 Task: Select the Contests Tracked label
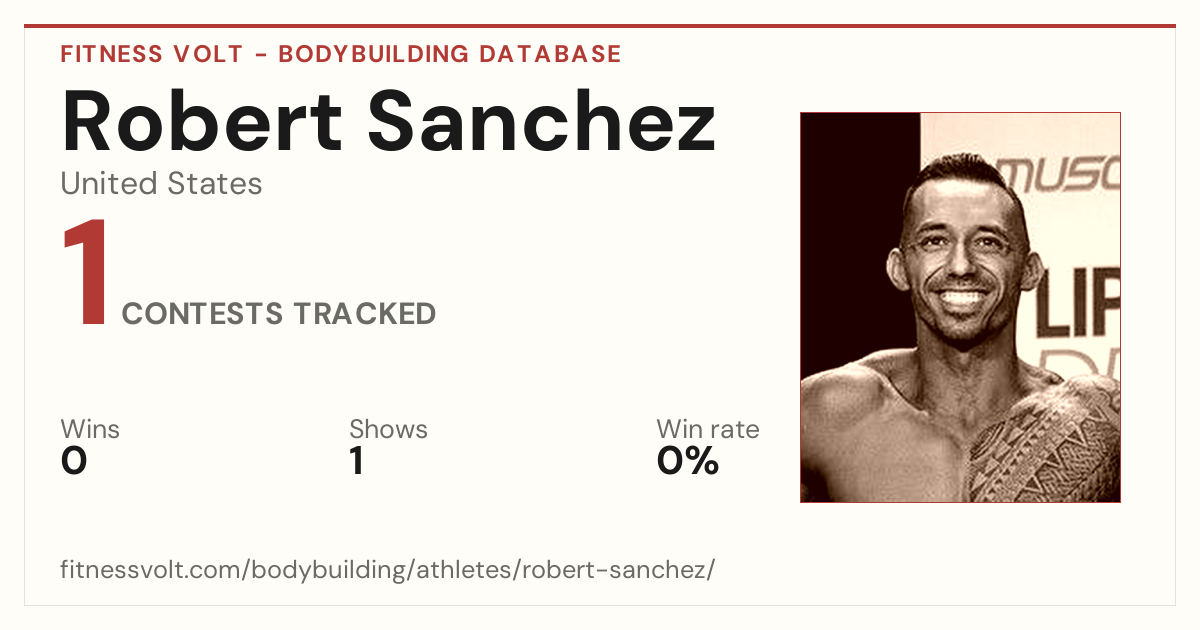tap(279, 314)
